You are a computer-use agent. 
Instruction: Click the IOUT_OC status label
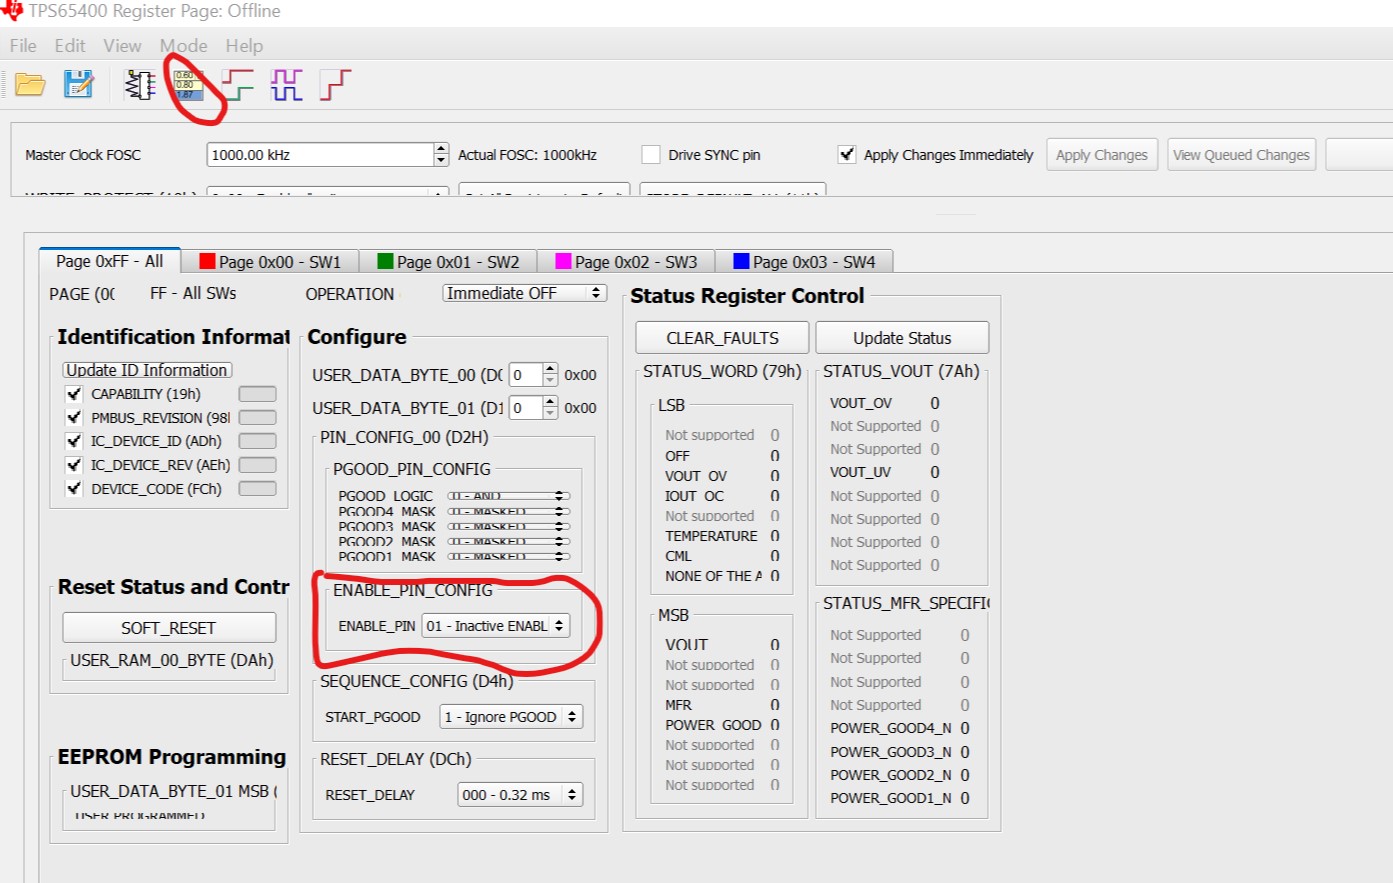click(x=694, y=496)
